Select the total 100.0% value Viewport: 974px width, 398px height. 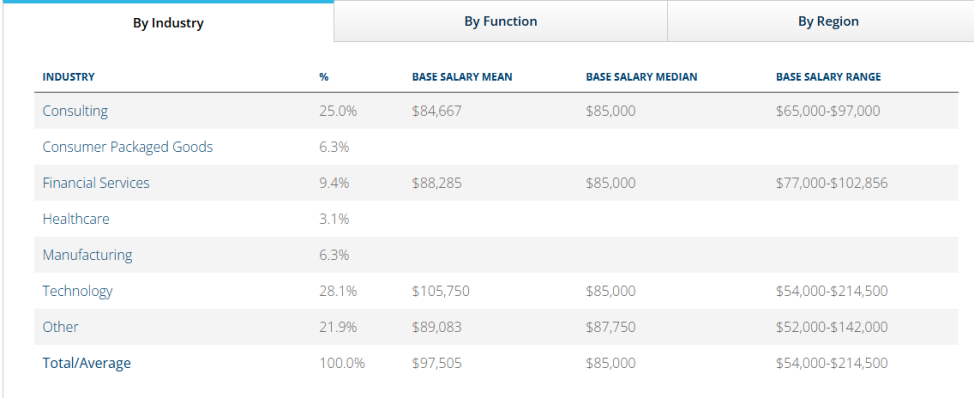(342, 363)
